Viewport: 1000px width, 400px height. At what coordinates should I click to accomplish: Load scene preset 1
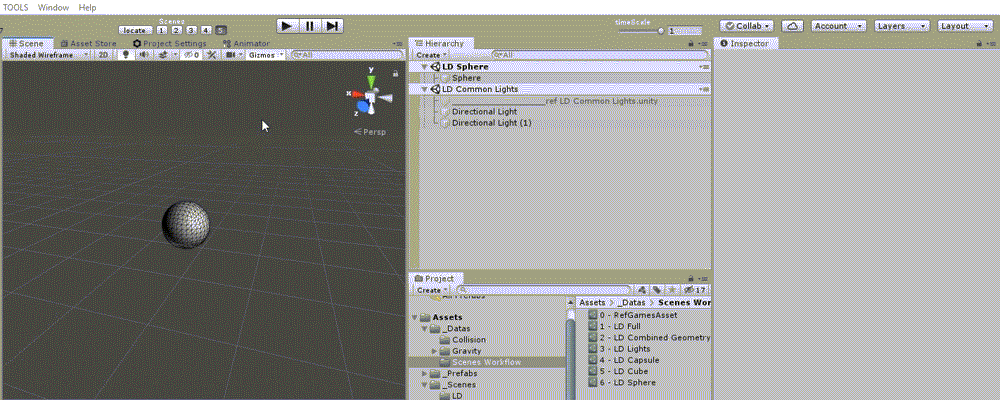pos(162,30)
